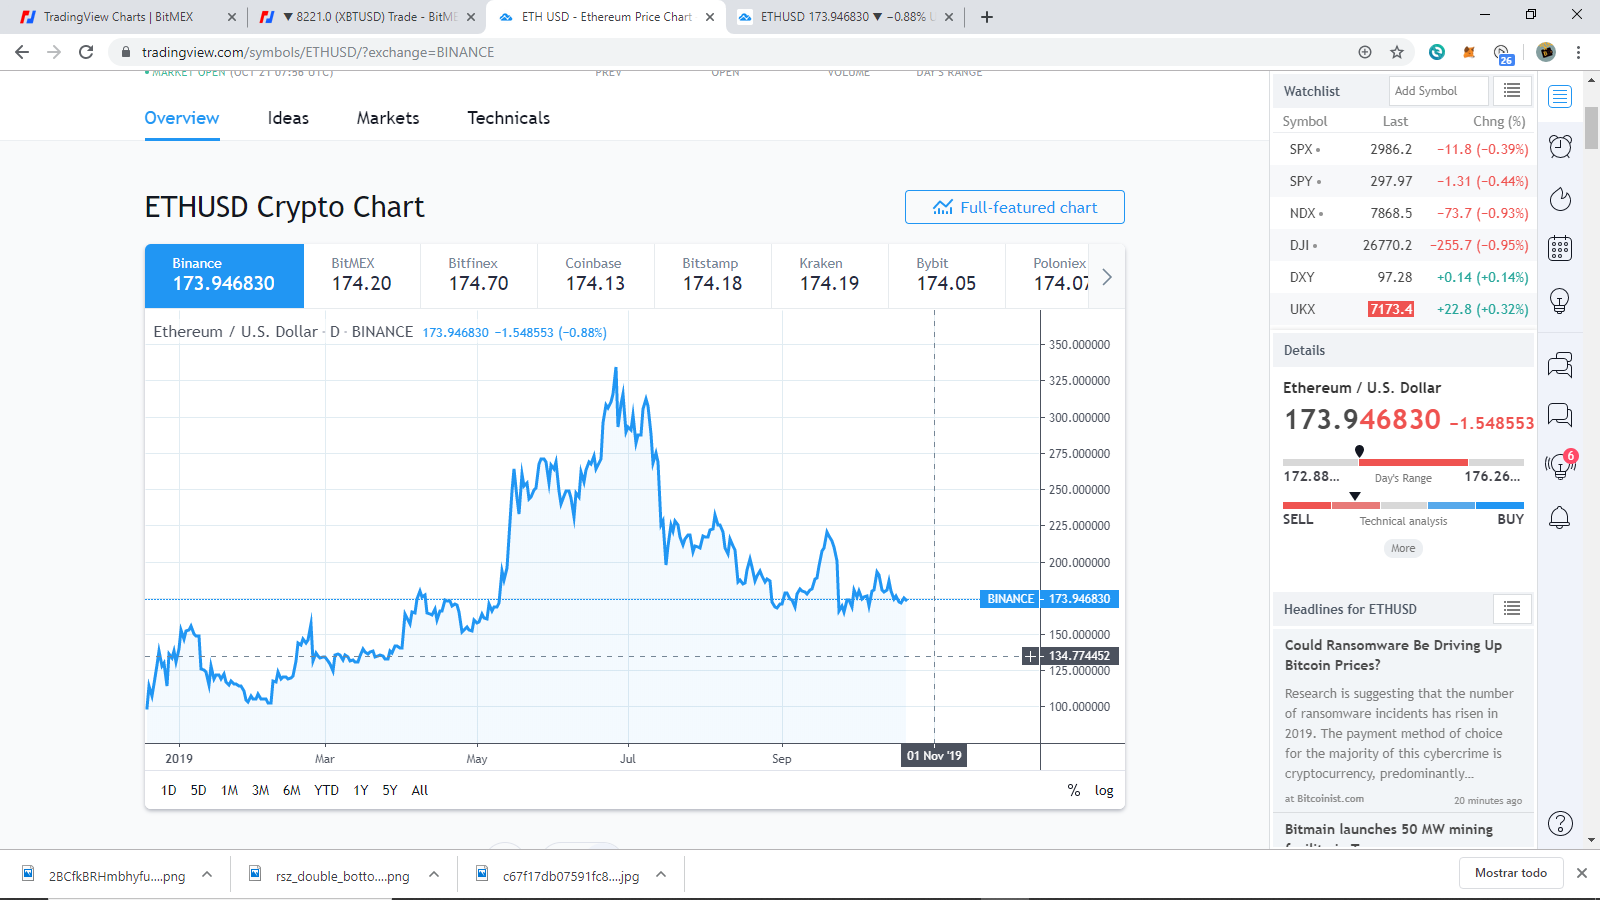Close the downloads bar

click(x=1582, y=873)
